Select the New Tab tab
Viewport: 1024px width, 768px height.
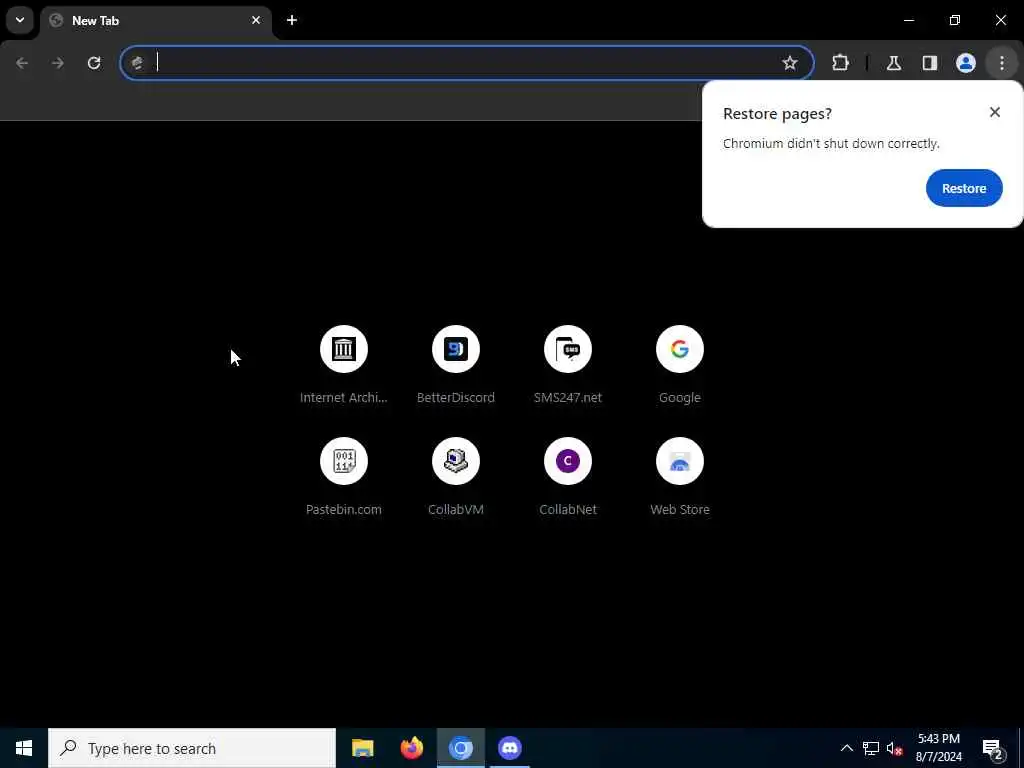click(x=157, y=21)
